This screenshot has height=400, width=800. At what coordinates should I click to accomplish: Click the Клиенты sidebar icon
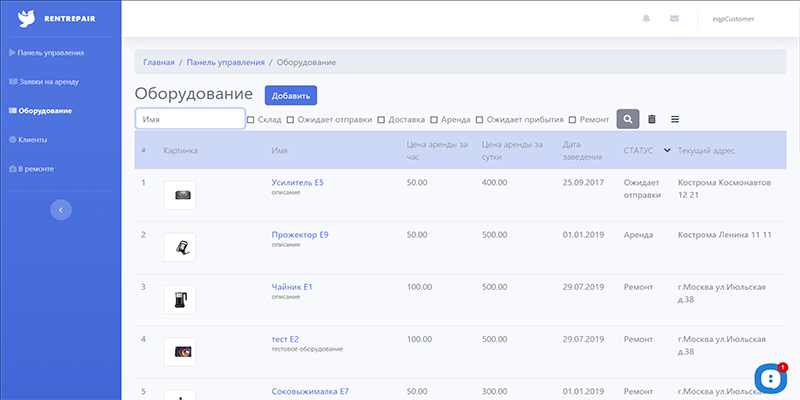point(13,140)
